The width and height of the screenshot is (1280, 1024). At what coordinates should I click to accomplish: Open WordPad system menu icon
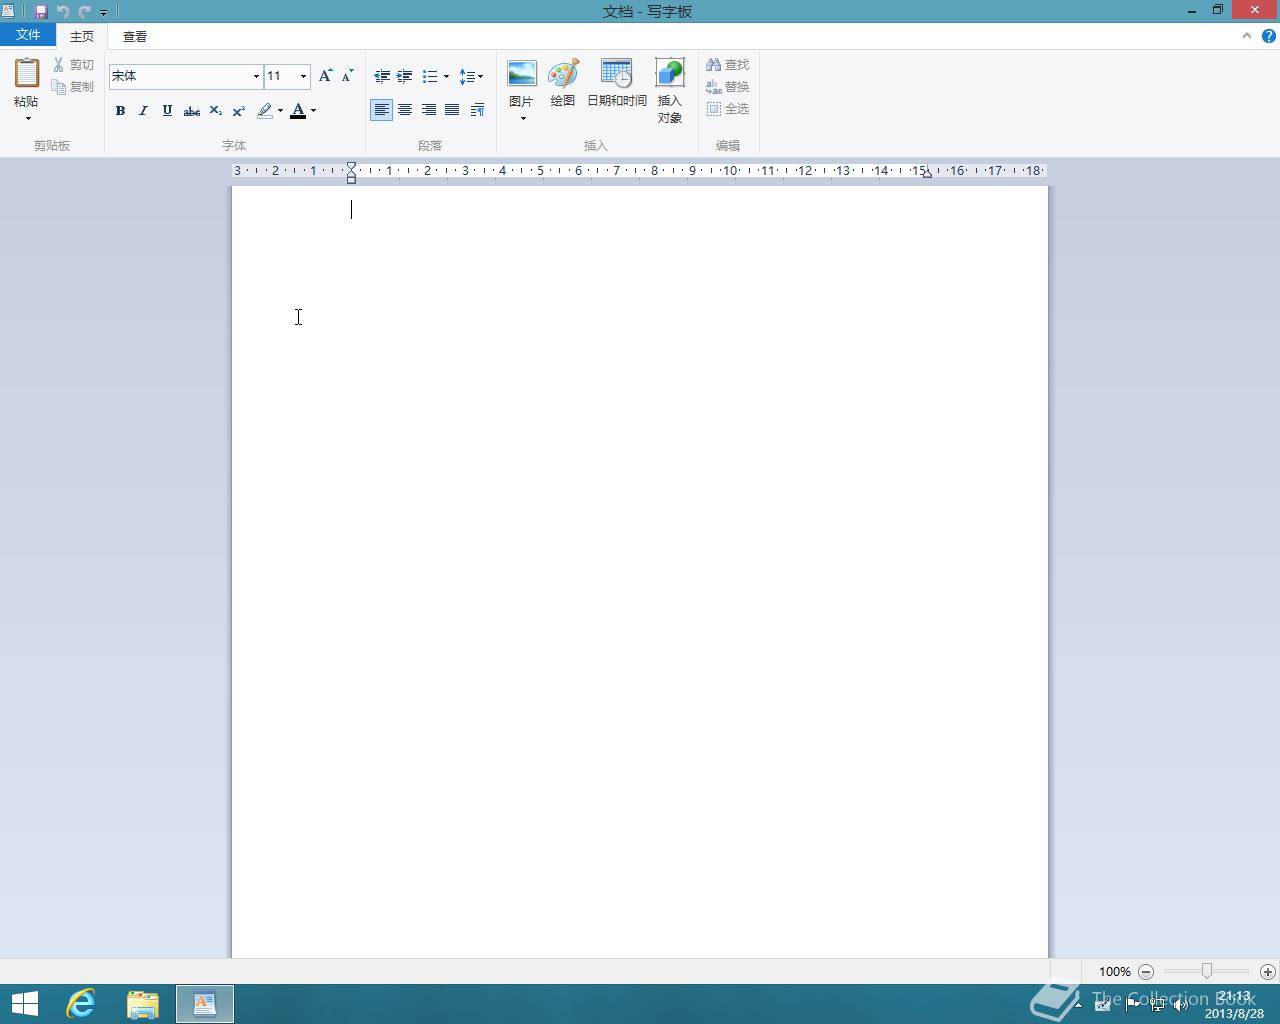coord(8,11)
